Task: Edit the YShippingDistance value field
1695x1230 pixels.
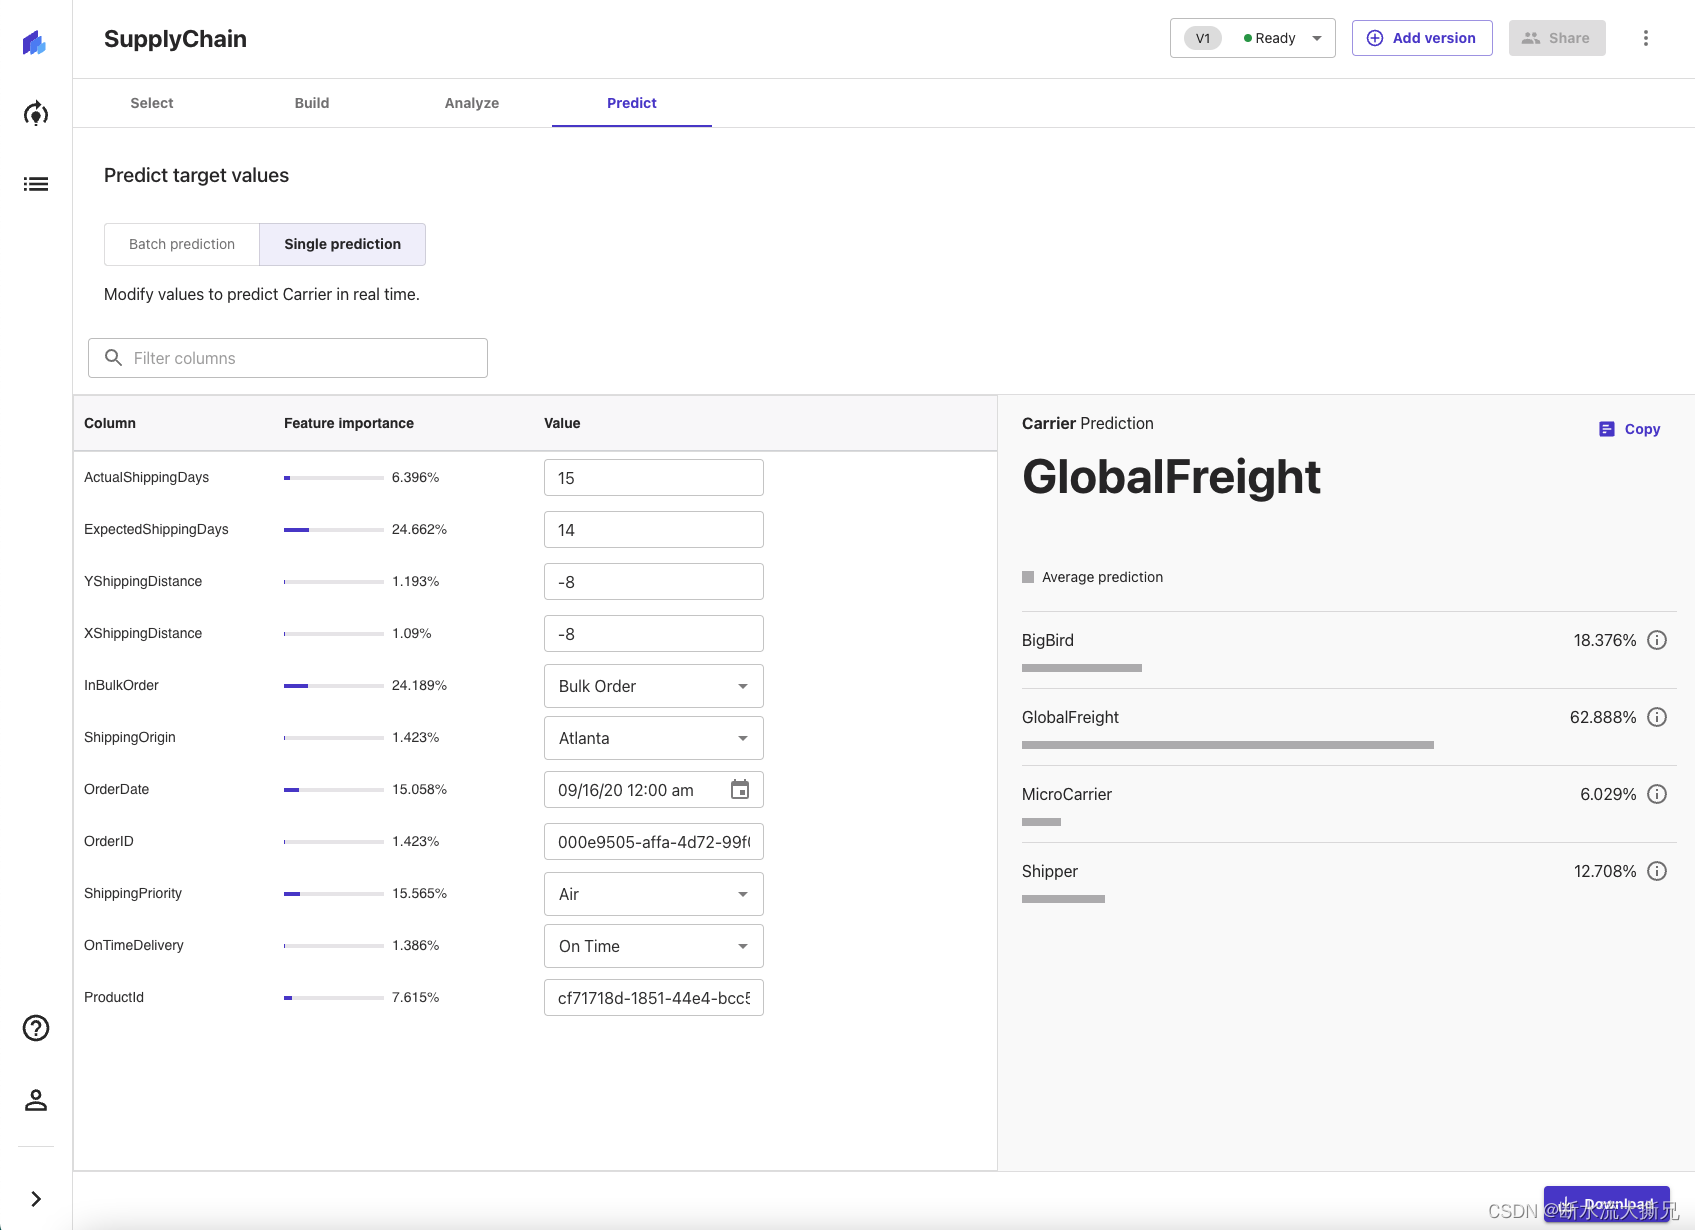Action: (x=654, y=582)
